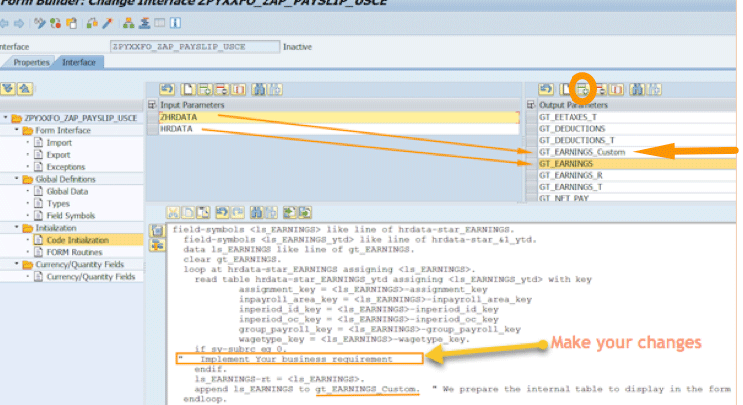The image size is (743, 405).
Task: Click the syntax check icon left of code editor
Action: coord(157,231)
